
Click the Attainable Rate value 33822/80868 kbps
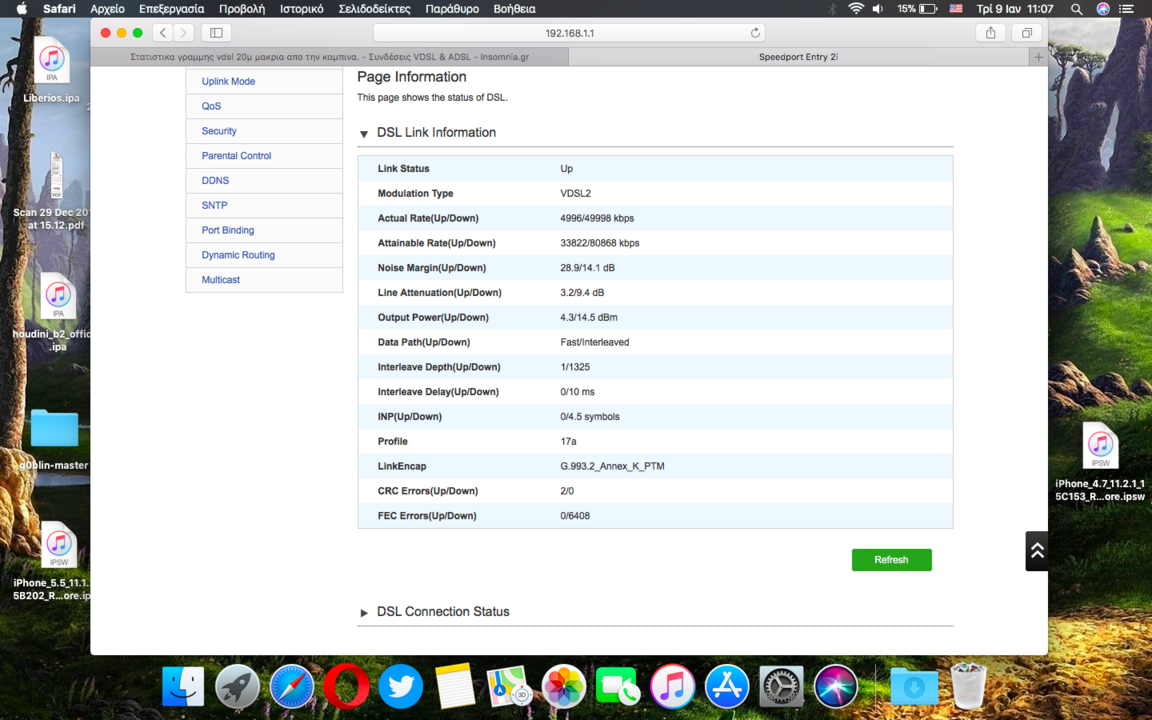point(600,243)
